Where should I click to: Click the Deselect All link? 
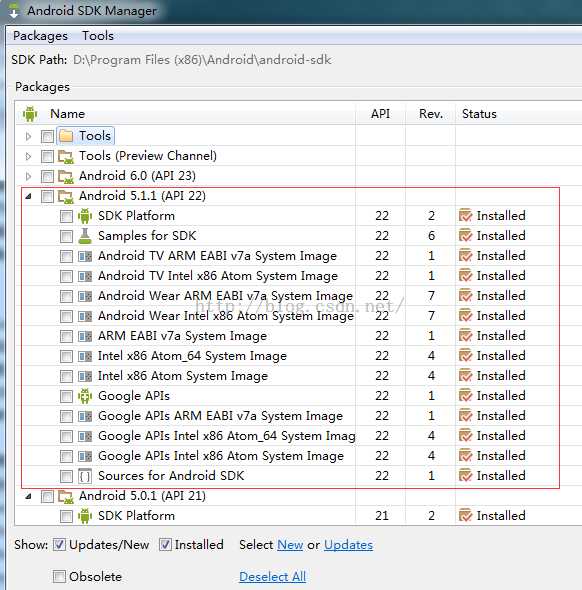click(272, 576)
